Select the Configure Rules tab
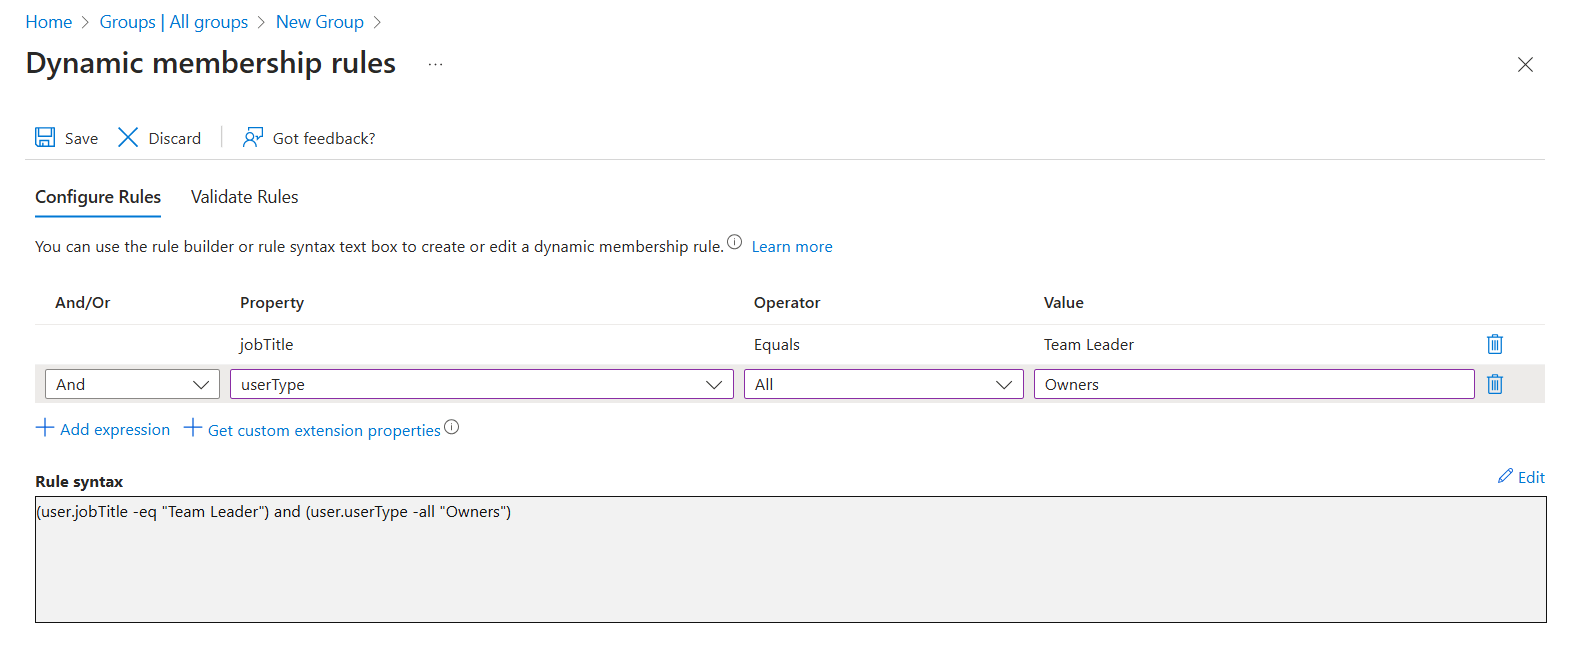The width and height of the screenshot is (1570, 660). pos(98,197)
